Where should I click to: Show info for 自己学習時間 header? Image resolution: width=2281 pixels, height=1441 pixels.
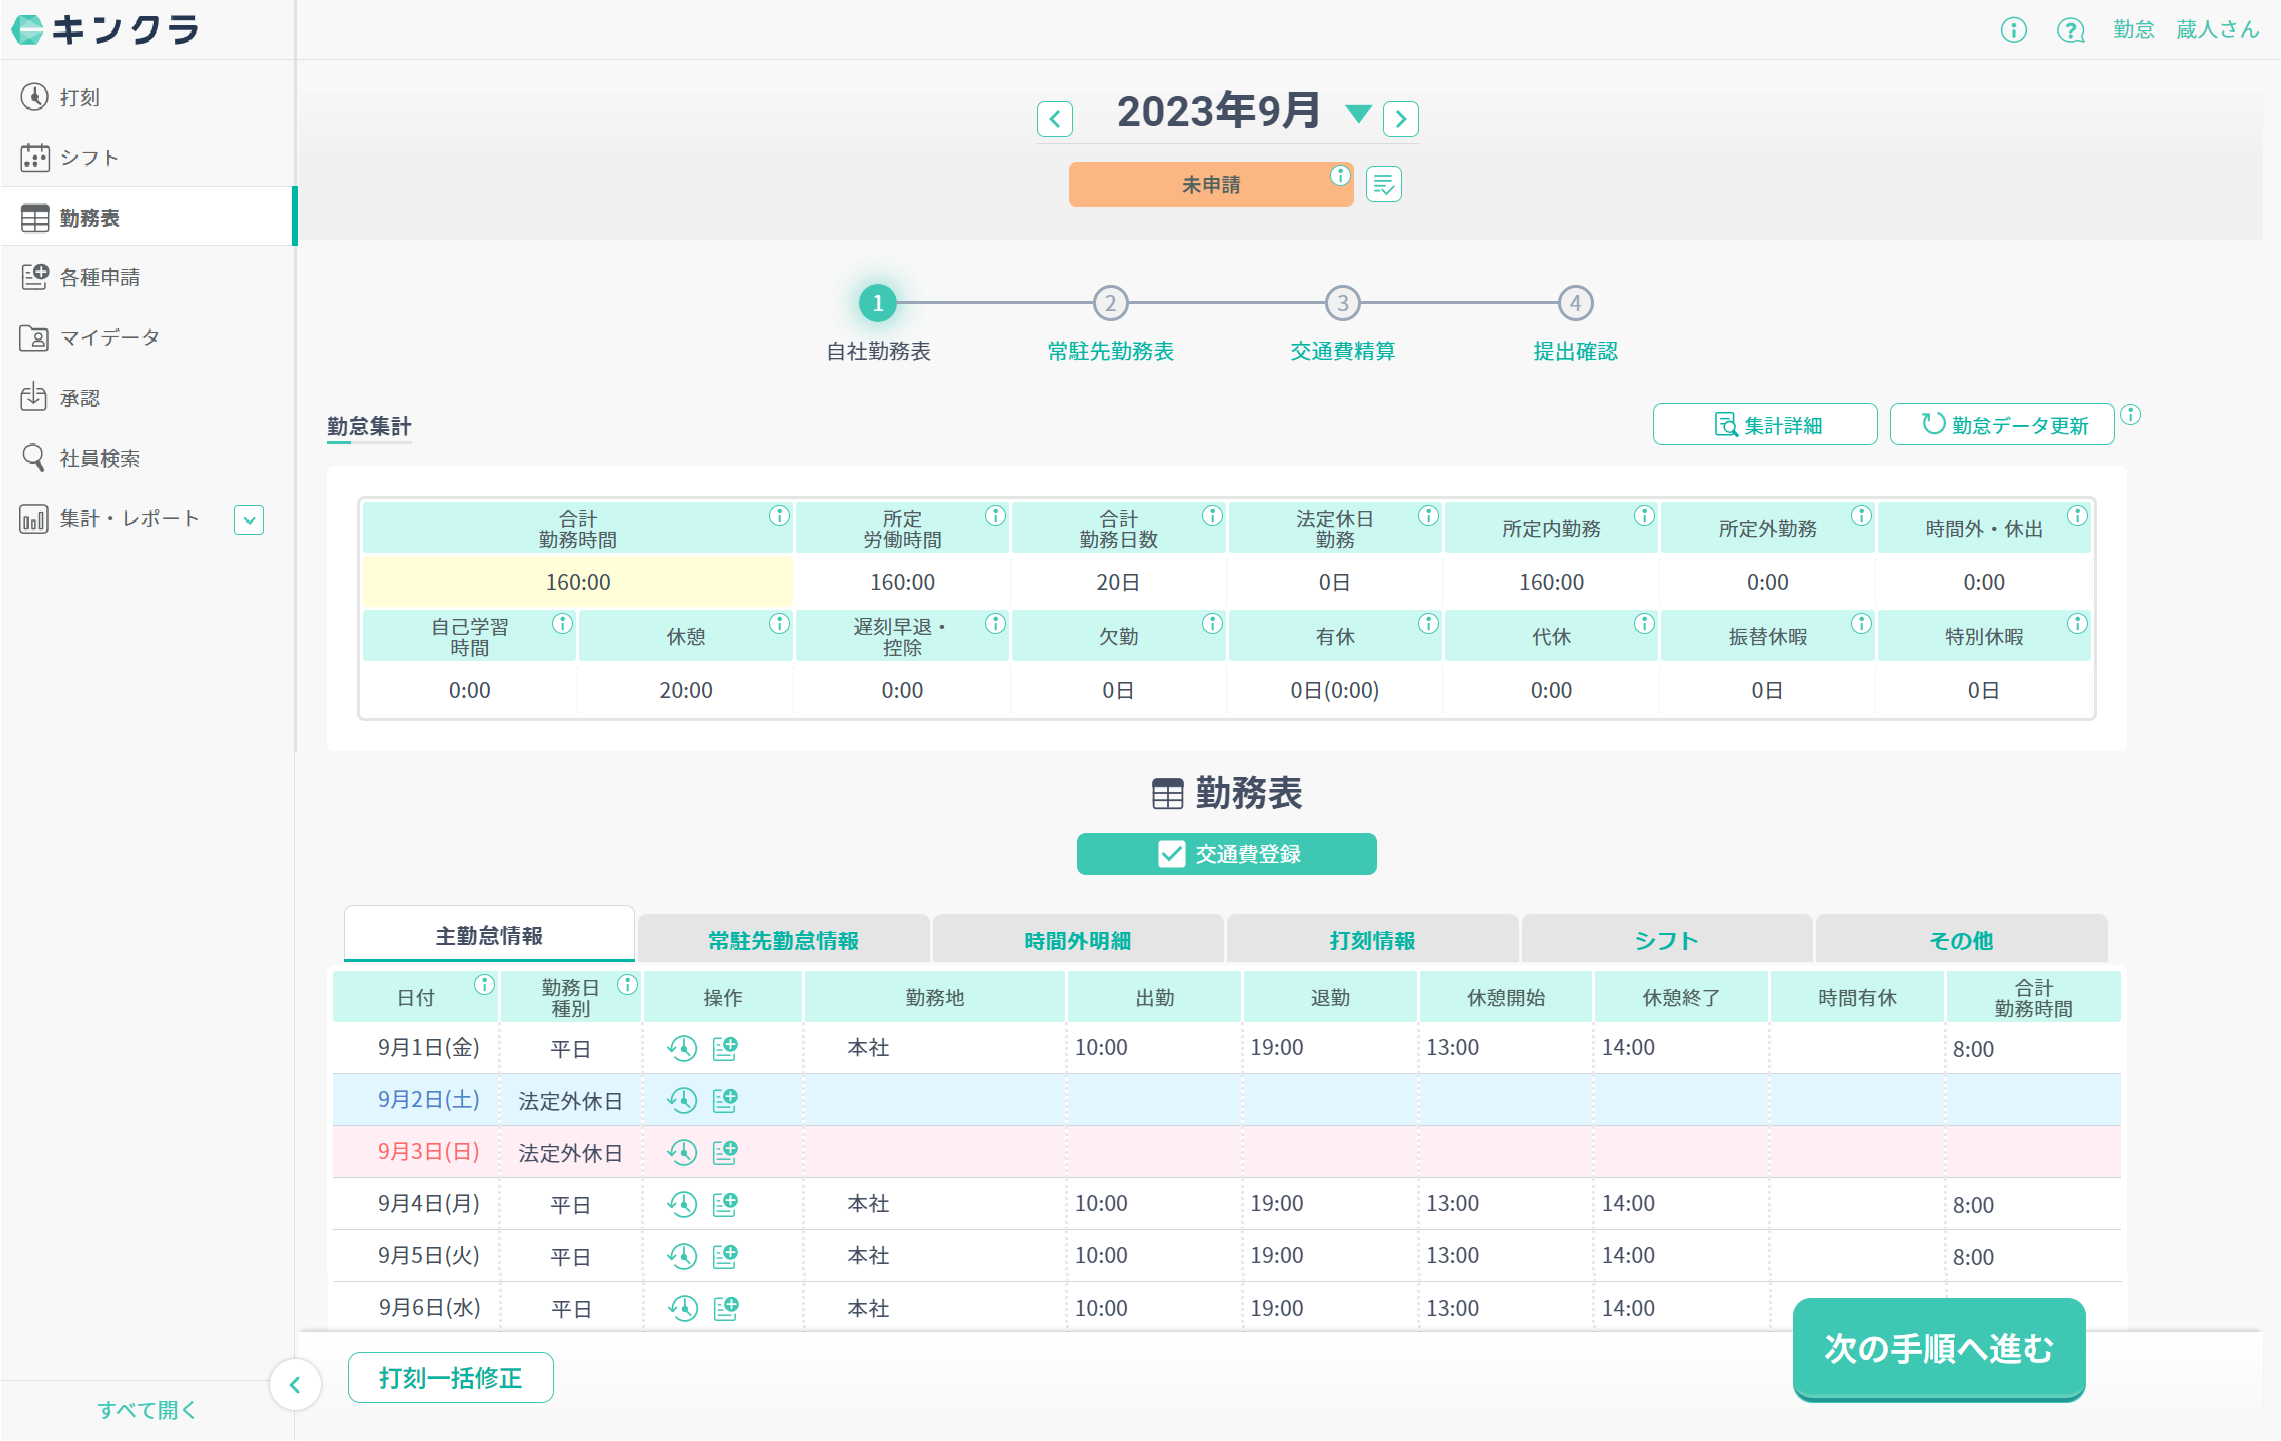(563, 624)
